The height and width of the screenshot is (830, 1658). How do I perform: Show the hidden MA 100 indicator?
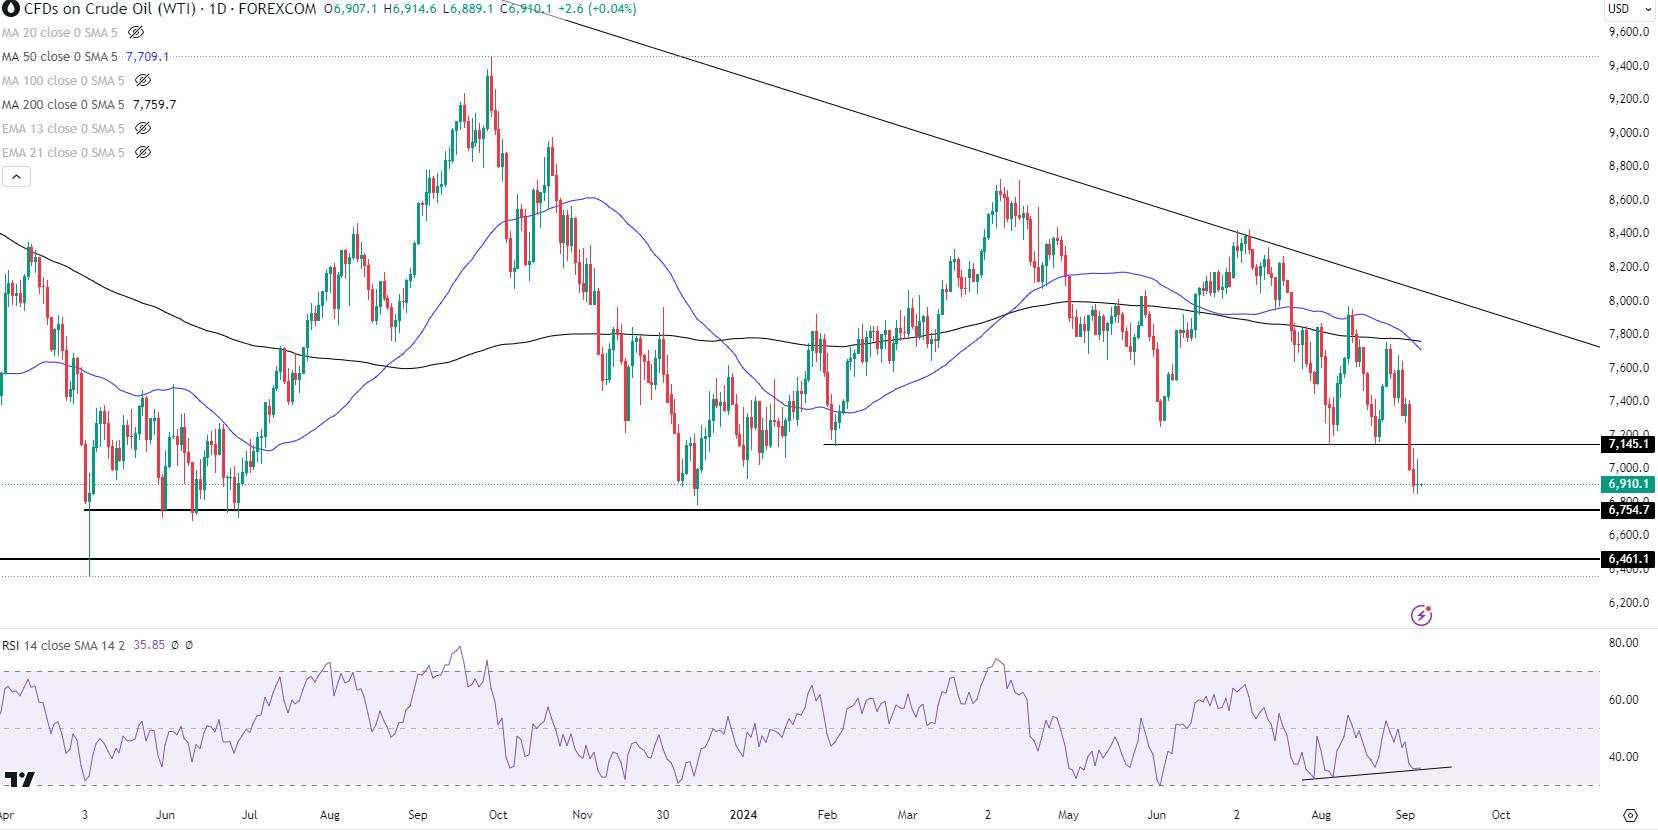[x=143, y=81]
